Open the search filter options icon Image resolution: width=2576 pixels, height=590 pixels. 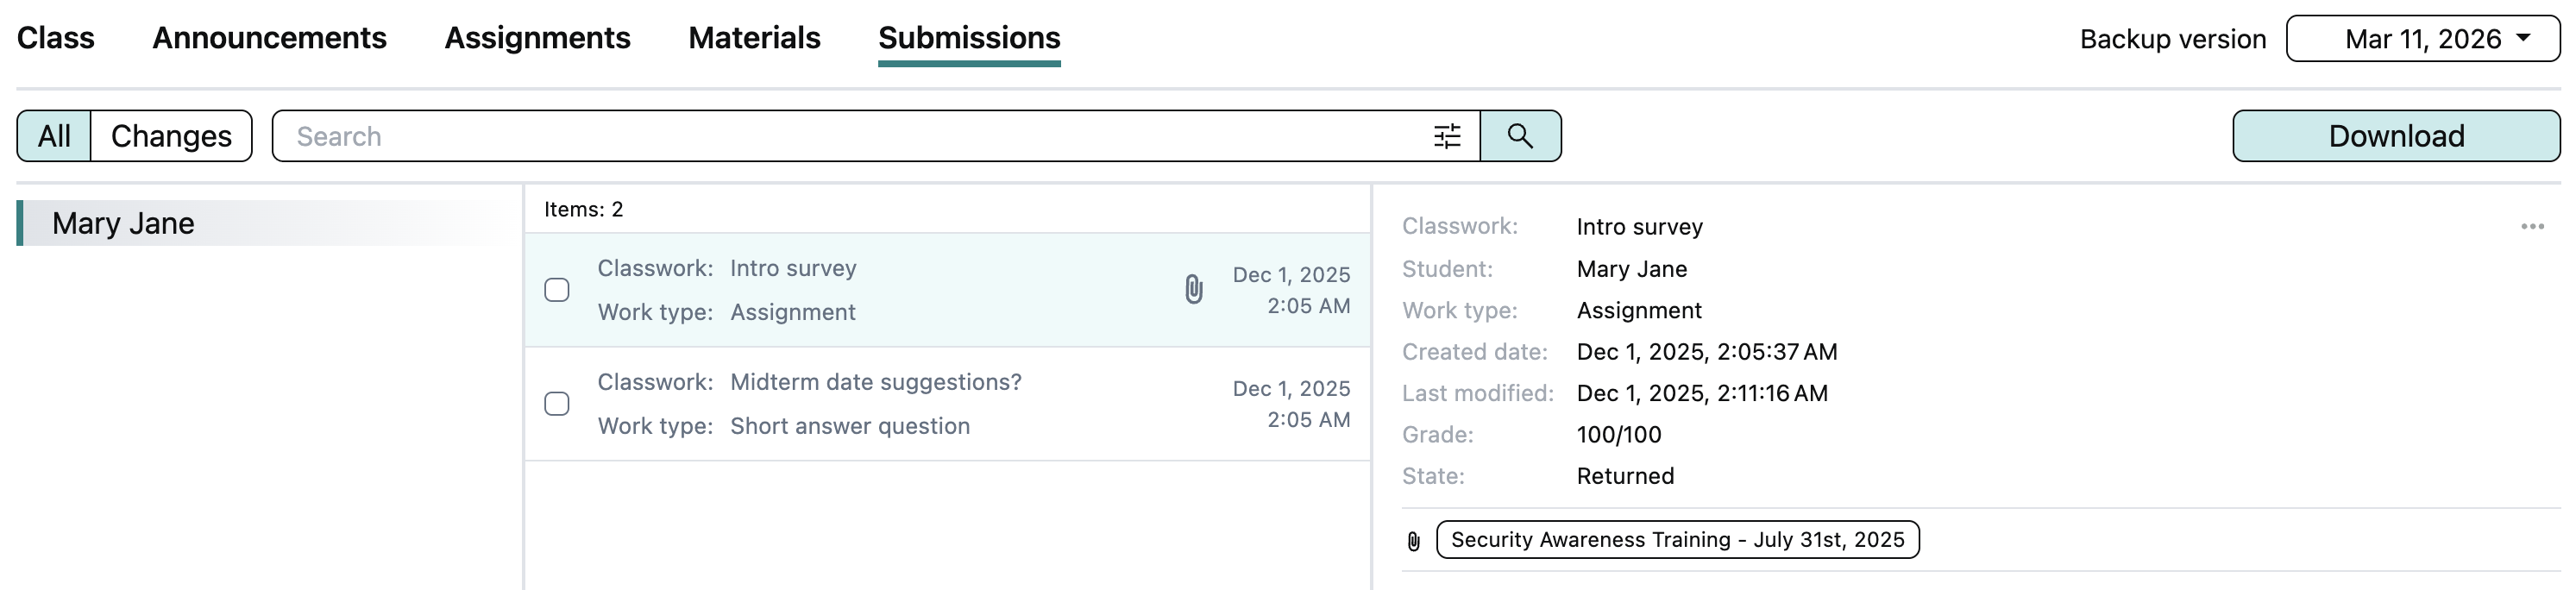point(1446,136)
